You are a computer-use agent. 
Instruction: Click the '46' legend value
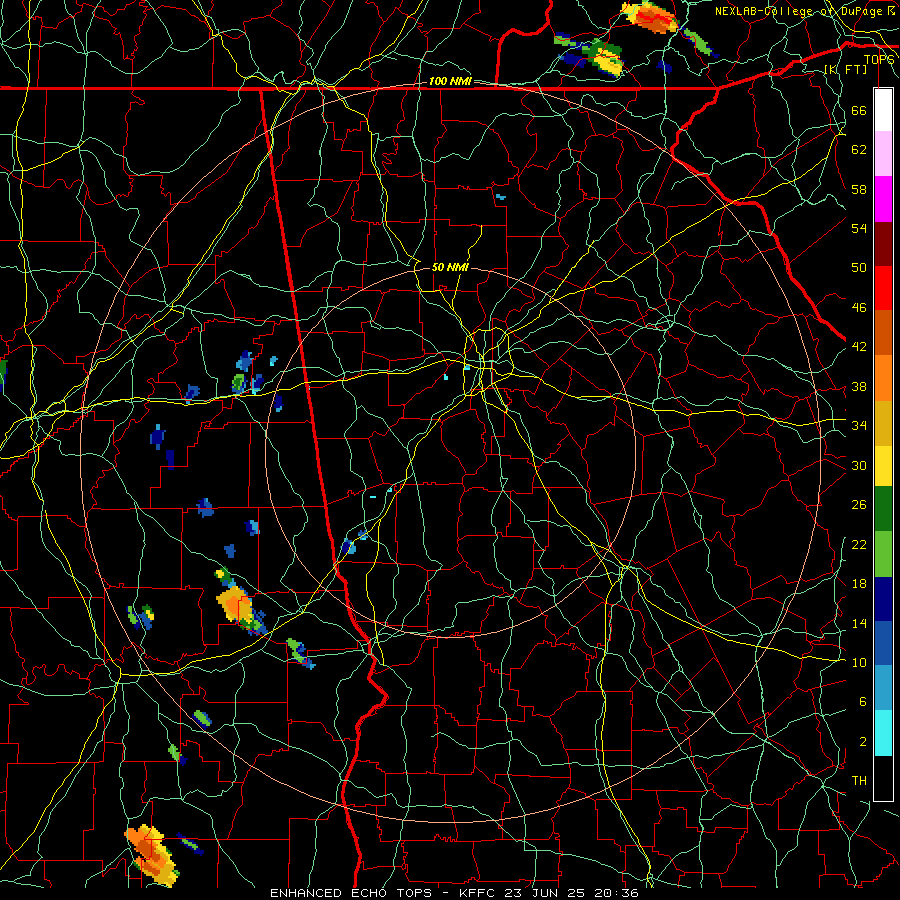(859, 308)
